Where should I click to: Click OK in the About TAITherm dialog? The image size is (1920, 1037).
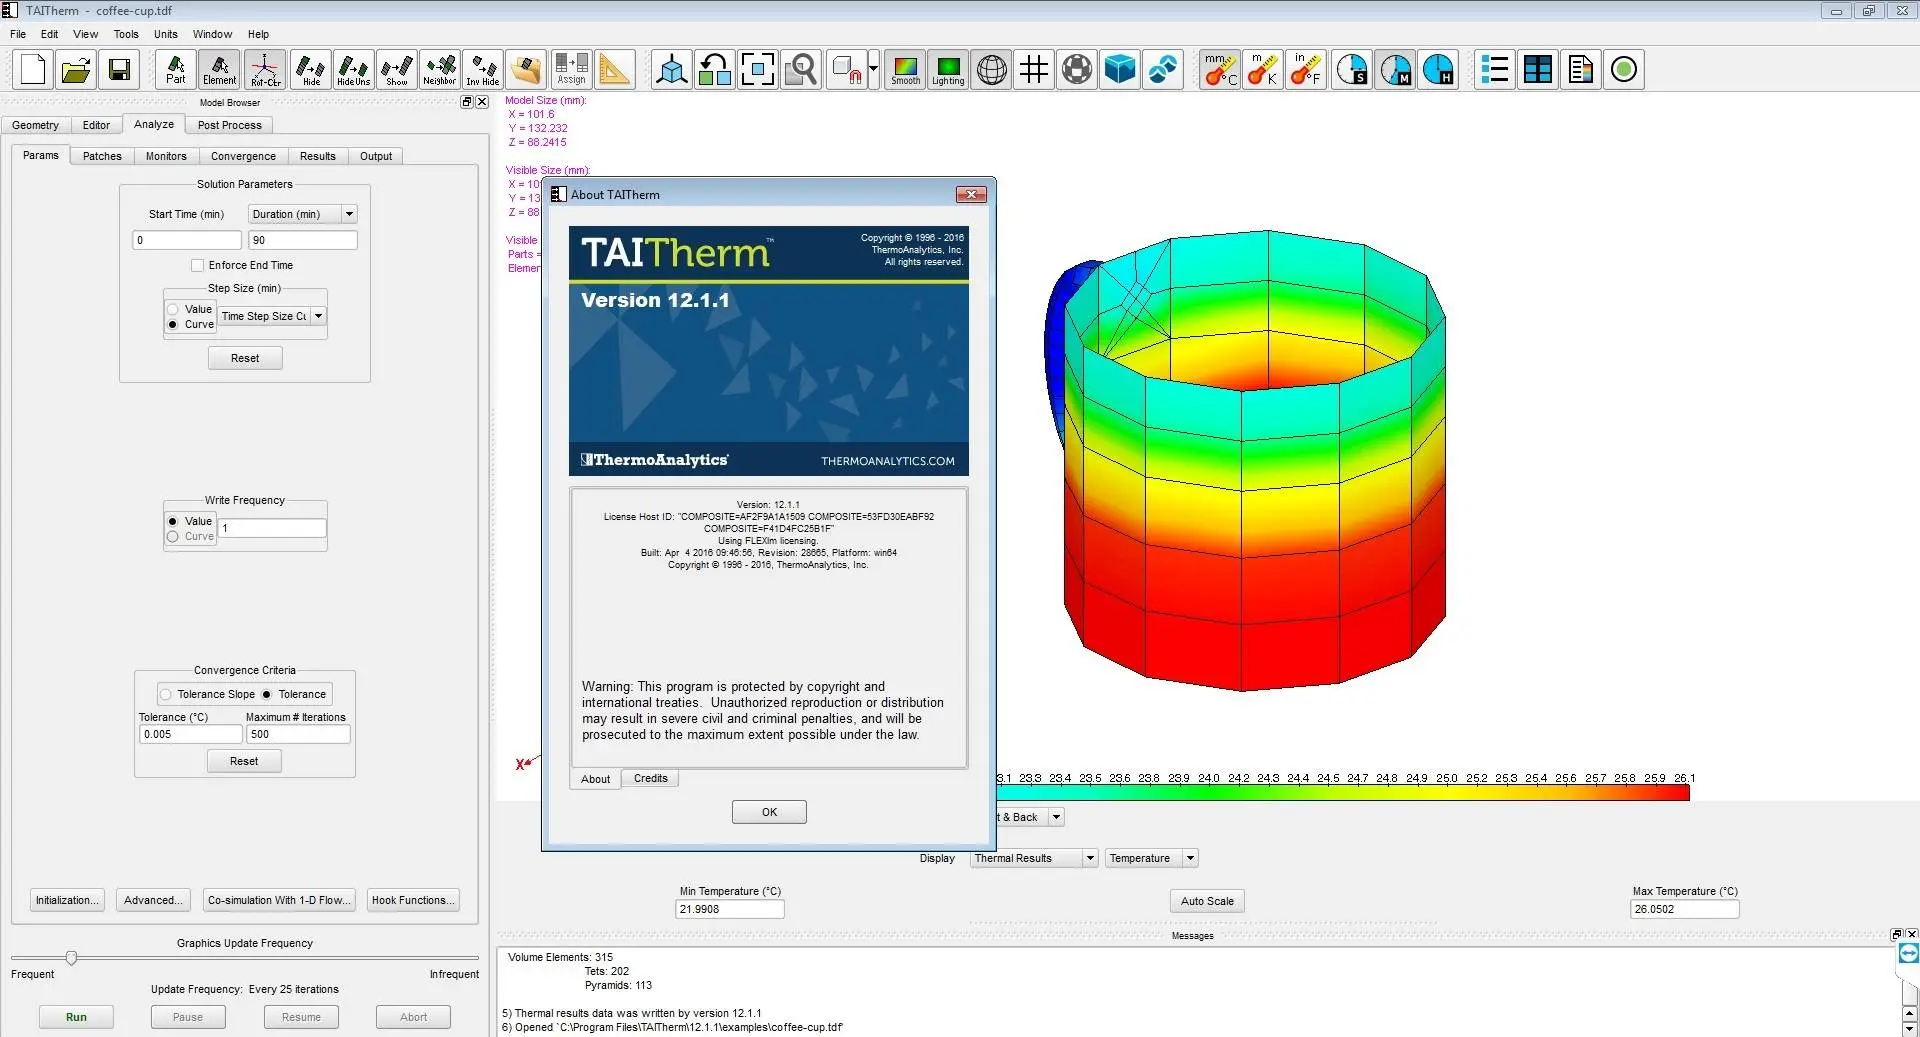click(x=769, y=812)
